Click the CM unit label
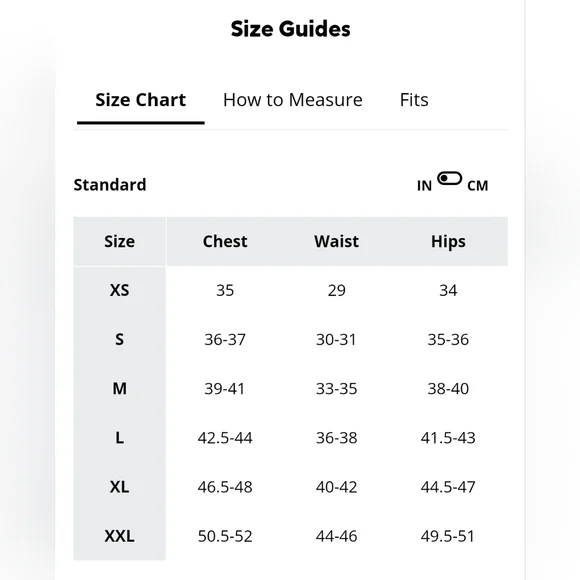The height and width of the screenshot is (580, 580). coord(478,186)
